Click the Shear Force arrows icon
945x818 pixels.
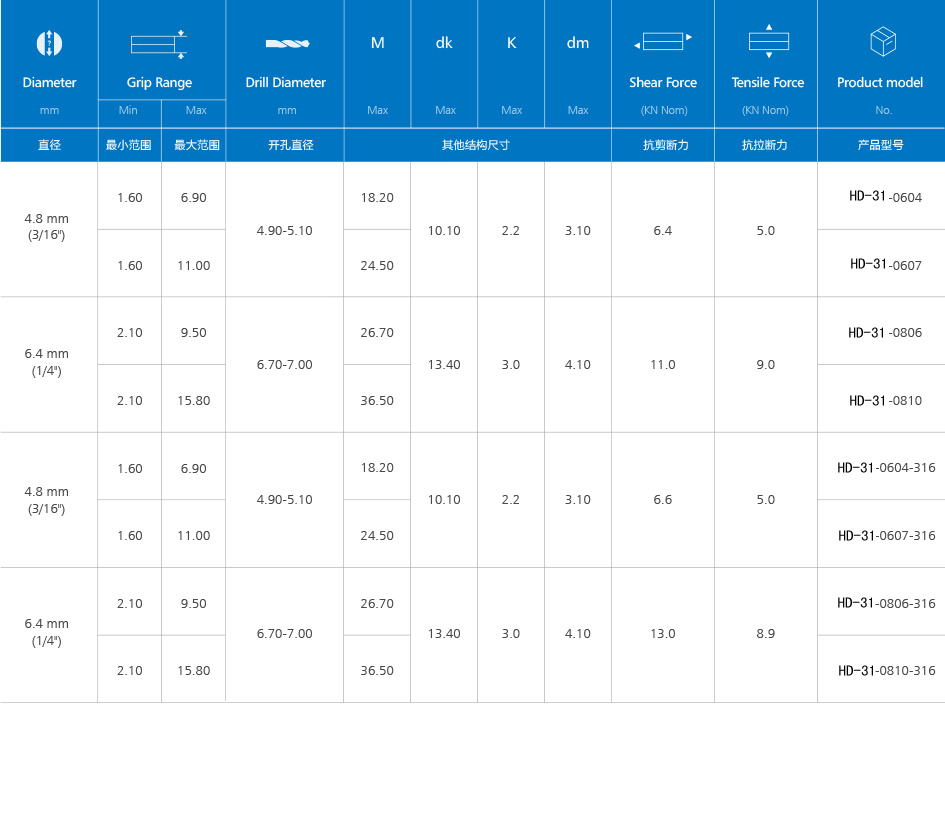(663, 41)
